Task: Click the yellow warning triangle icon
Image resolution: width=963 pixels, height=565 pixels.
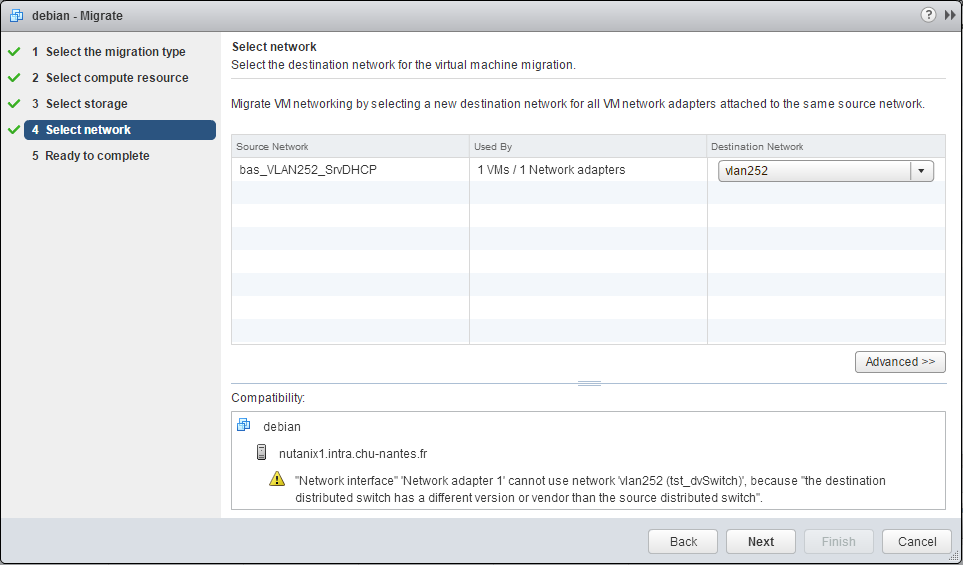Action: pos(278,480)
